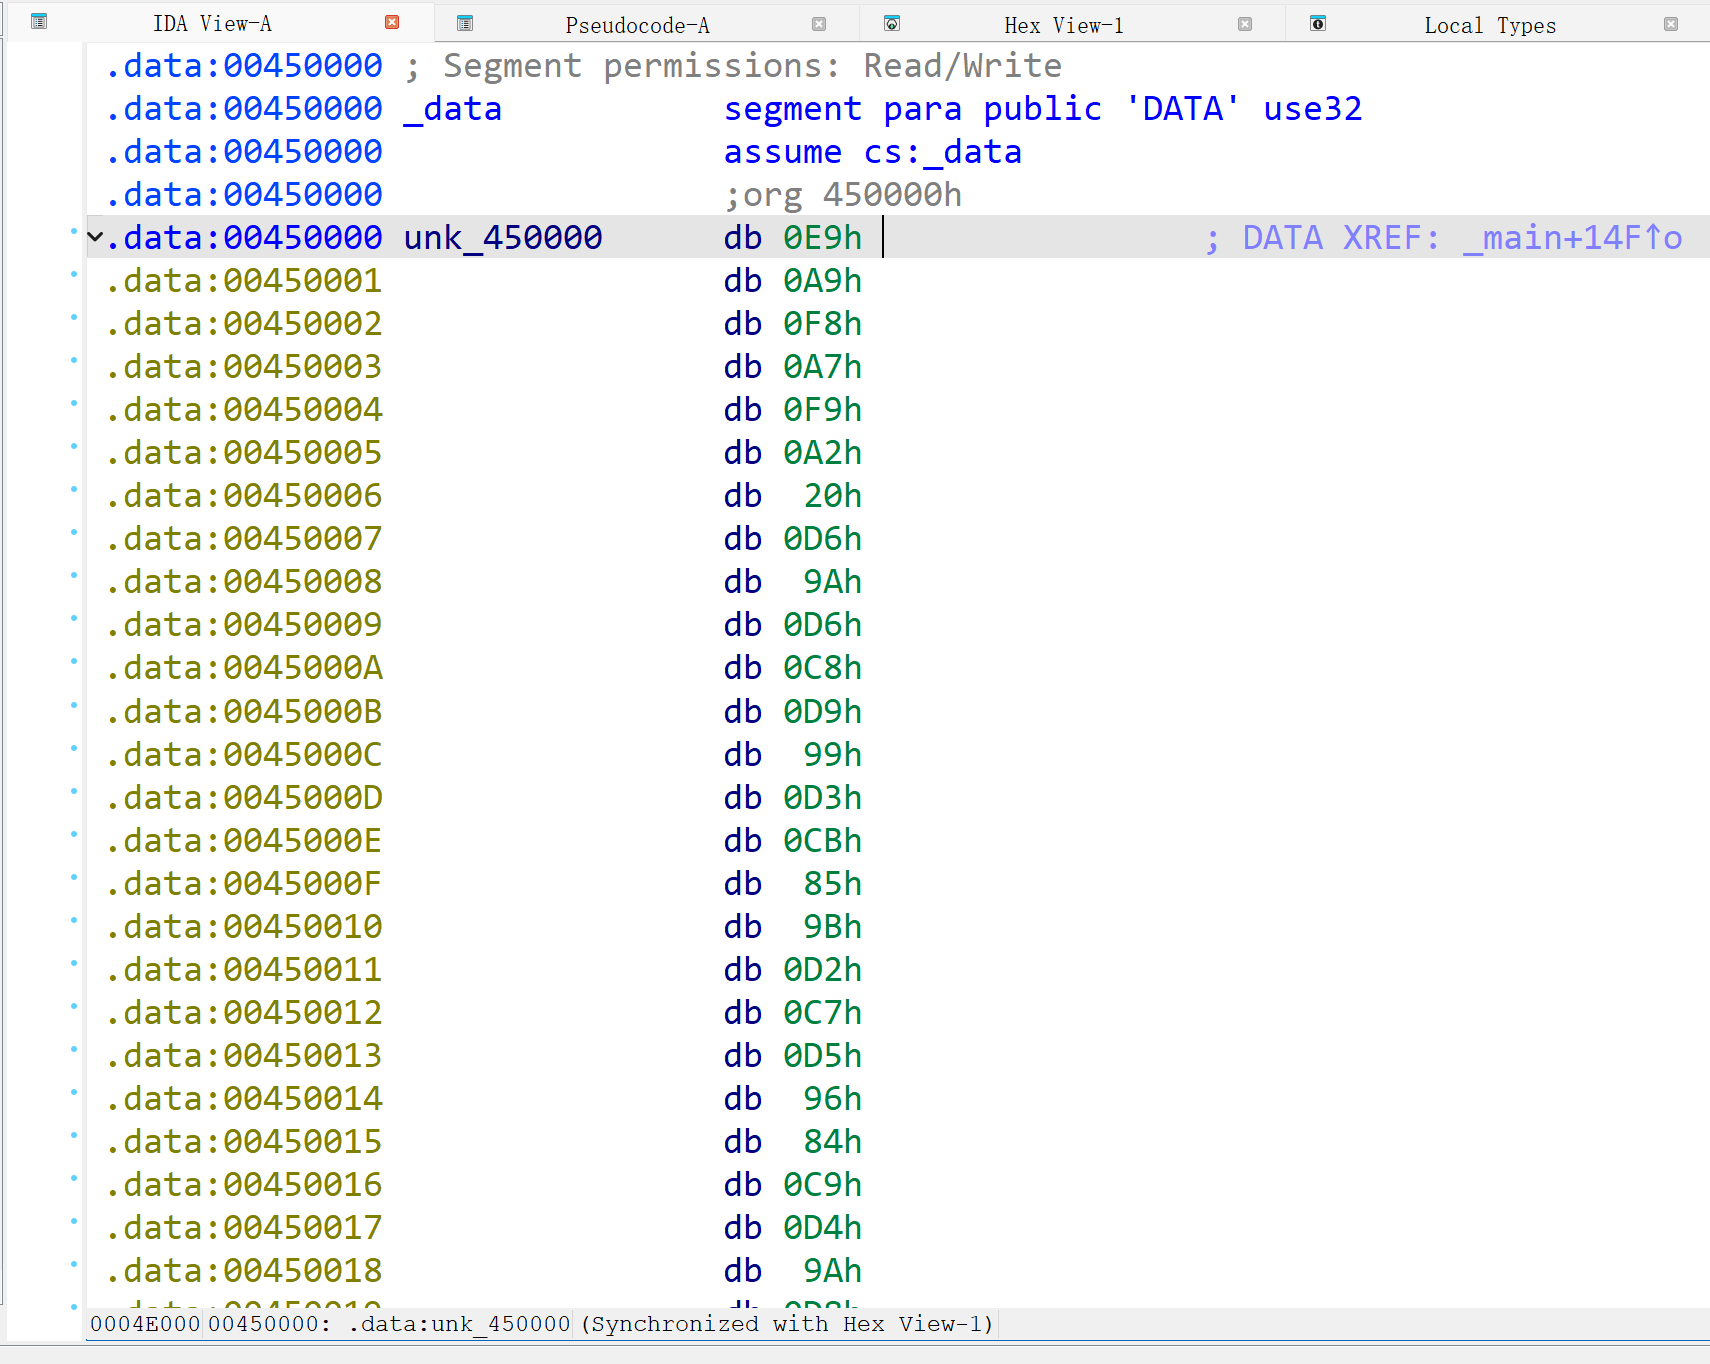Toggle breakpoint dot at address 00450008
This screenshot has height=1364, width=1710.
[x=74, y=575]
